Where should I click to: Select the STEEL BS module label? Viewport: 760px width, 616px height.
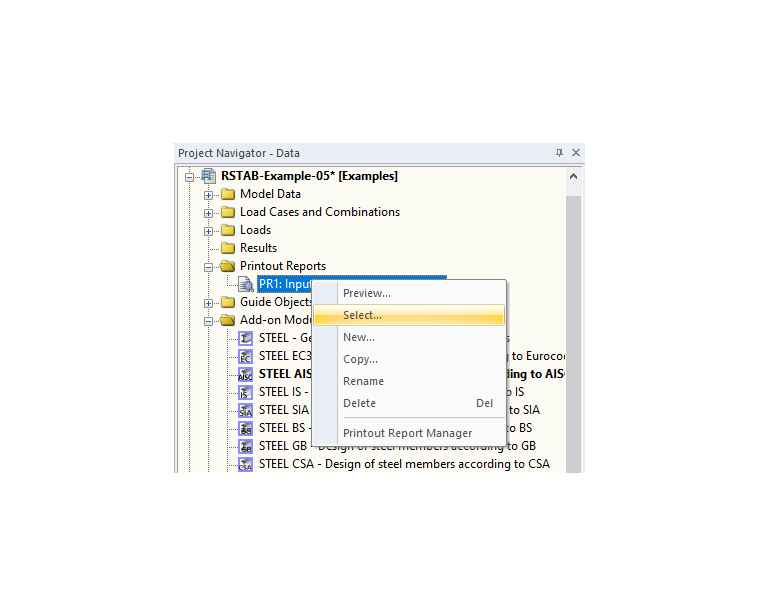[x=285, y=428]
